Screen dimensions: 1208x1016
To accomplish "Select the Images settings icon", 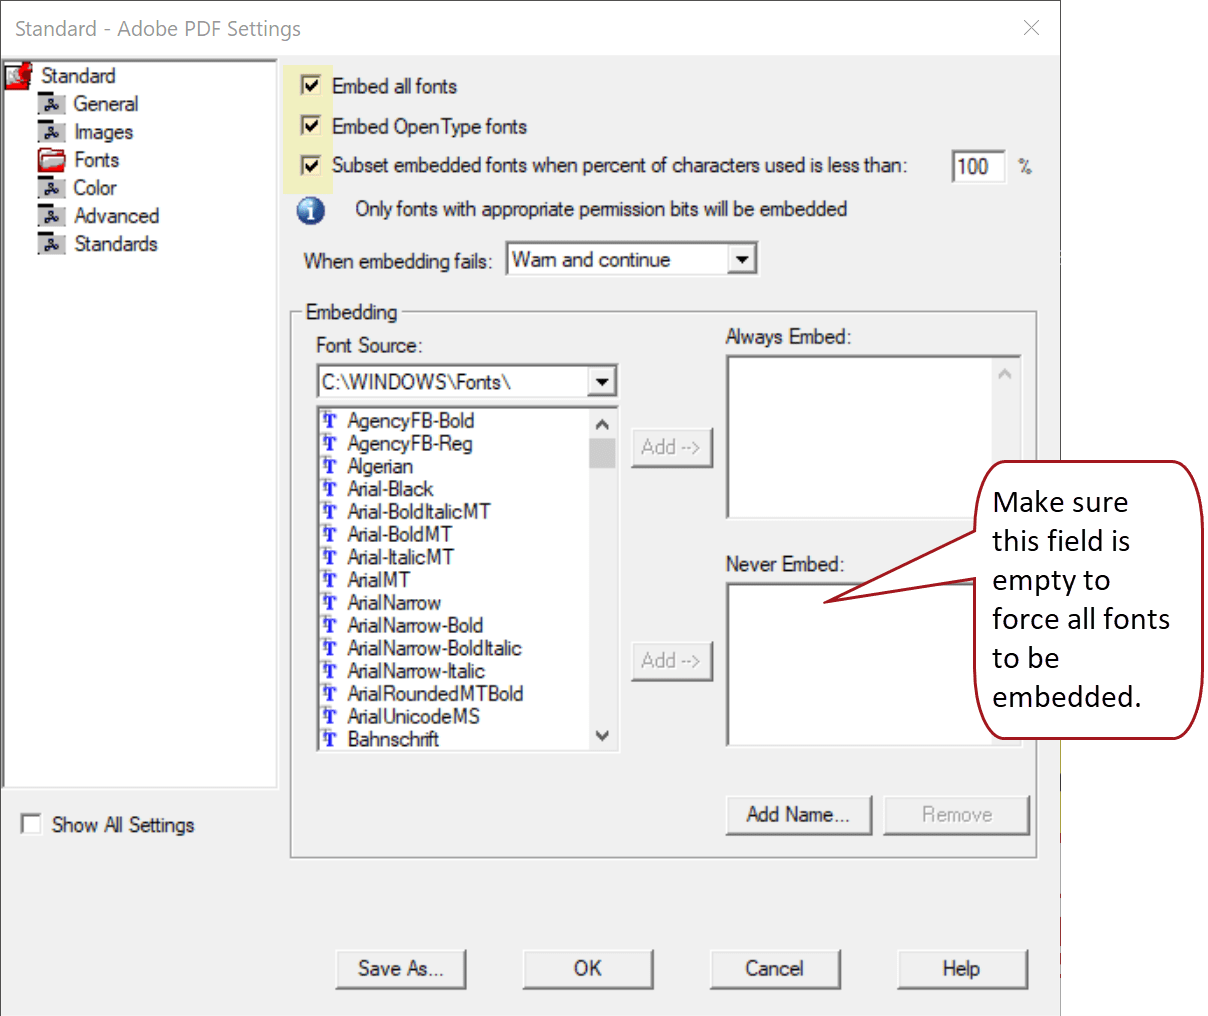I will tap(52, 131).
